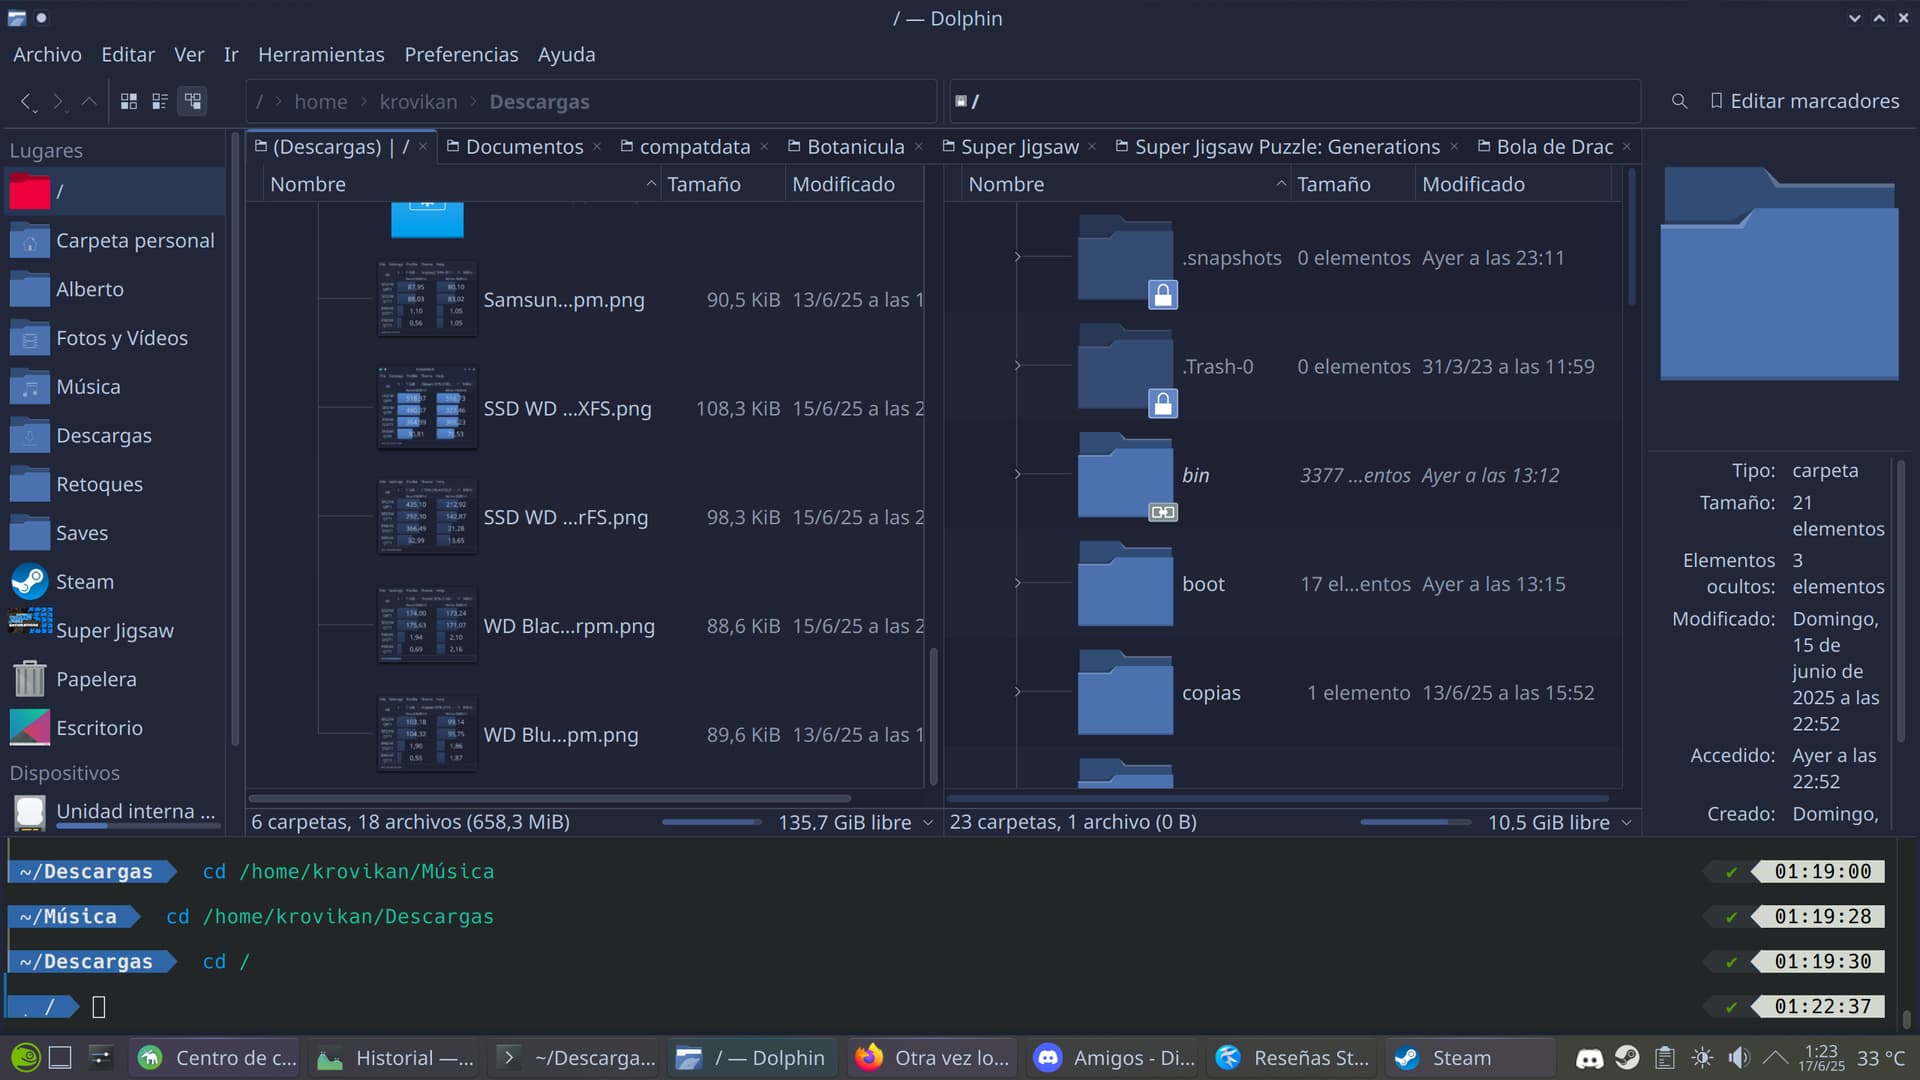Switch to icons view mode
Image resolution: width=1920 pixels, height=1080 pixels.
click(x=129, y=101)
